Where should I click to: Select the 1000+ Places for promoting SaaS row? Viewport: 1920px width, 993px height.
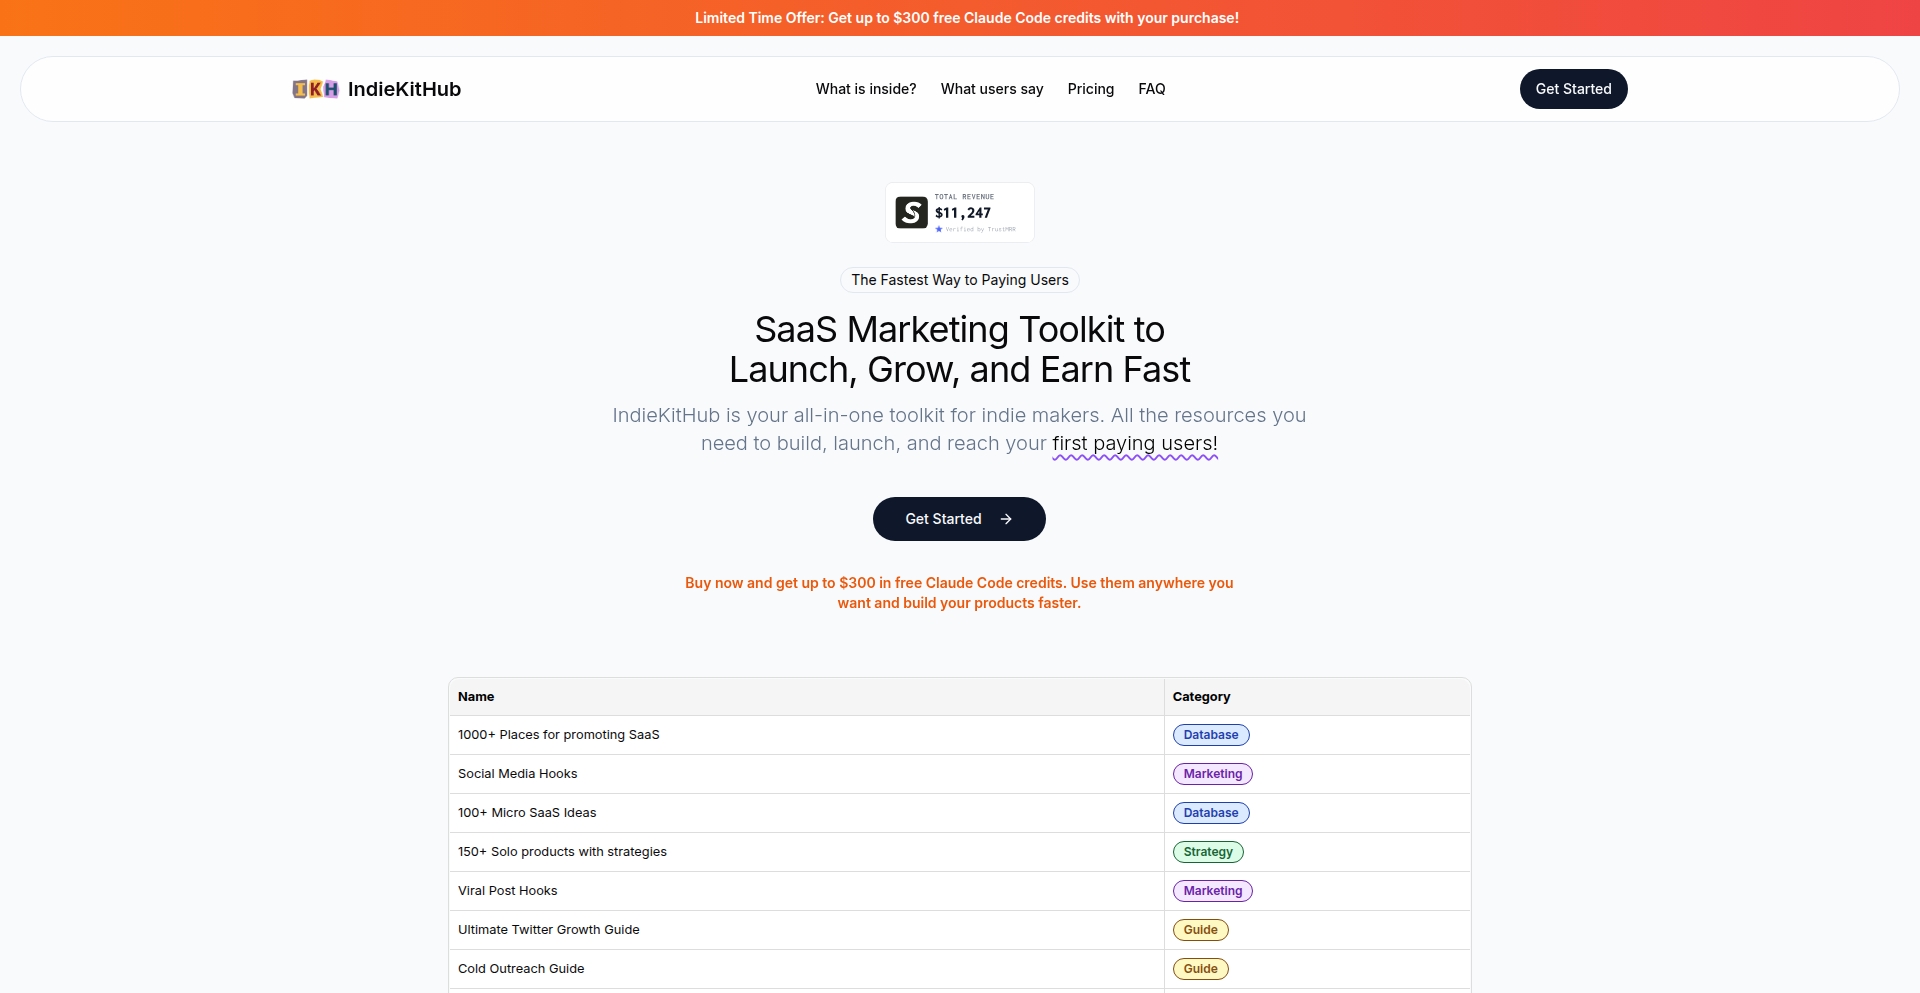click(x=558, y=735)
